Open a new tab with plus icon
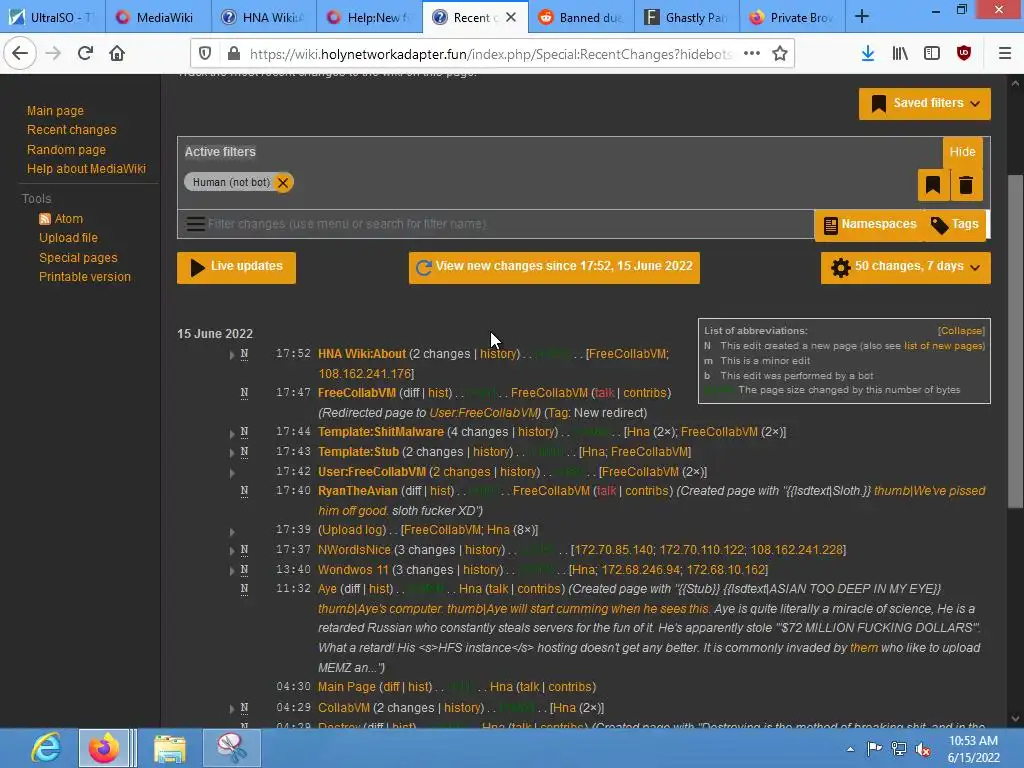The height and width of the screenshot is (768, 1024). 862,17
